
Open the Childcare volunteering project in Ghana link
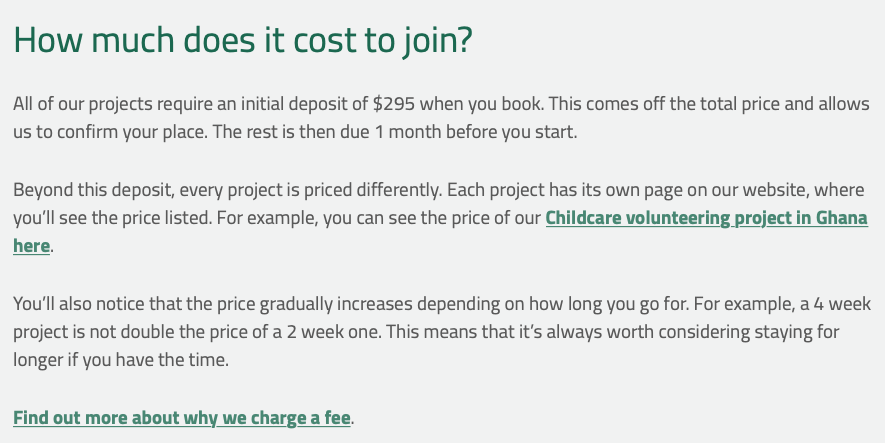click(706, 218)
